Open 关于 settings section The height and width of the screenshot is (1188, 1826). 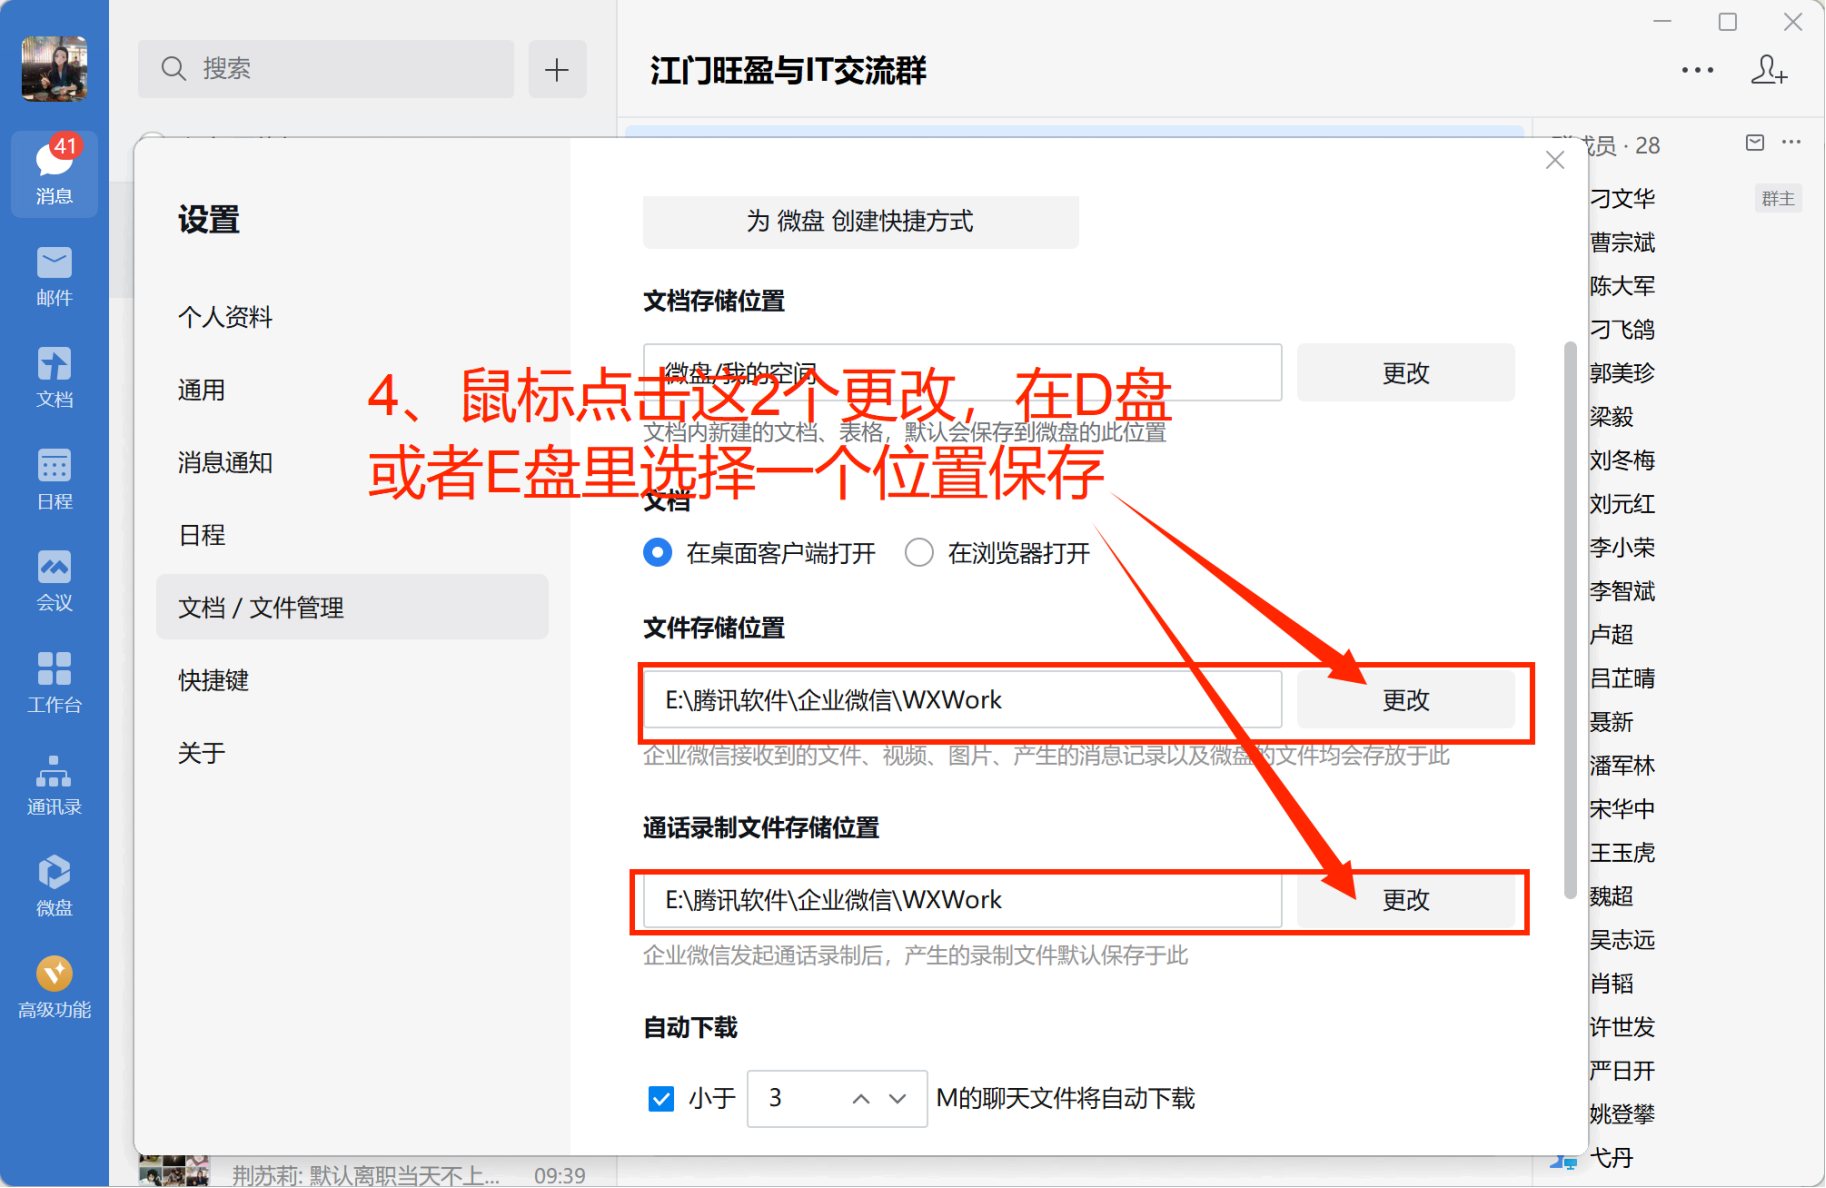coord(352,753)
